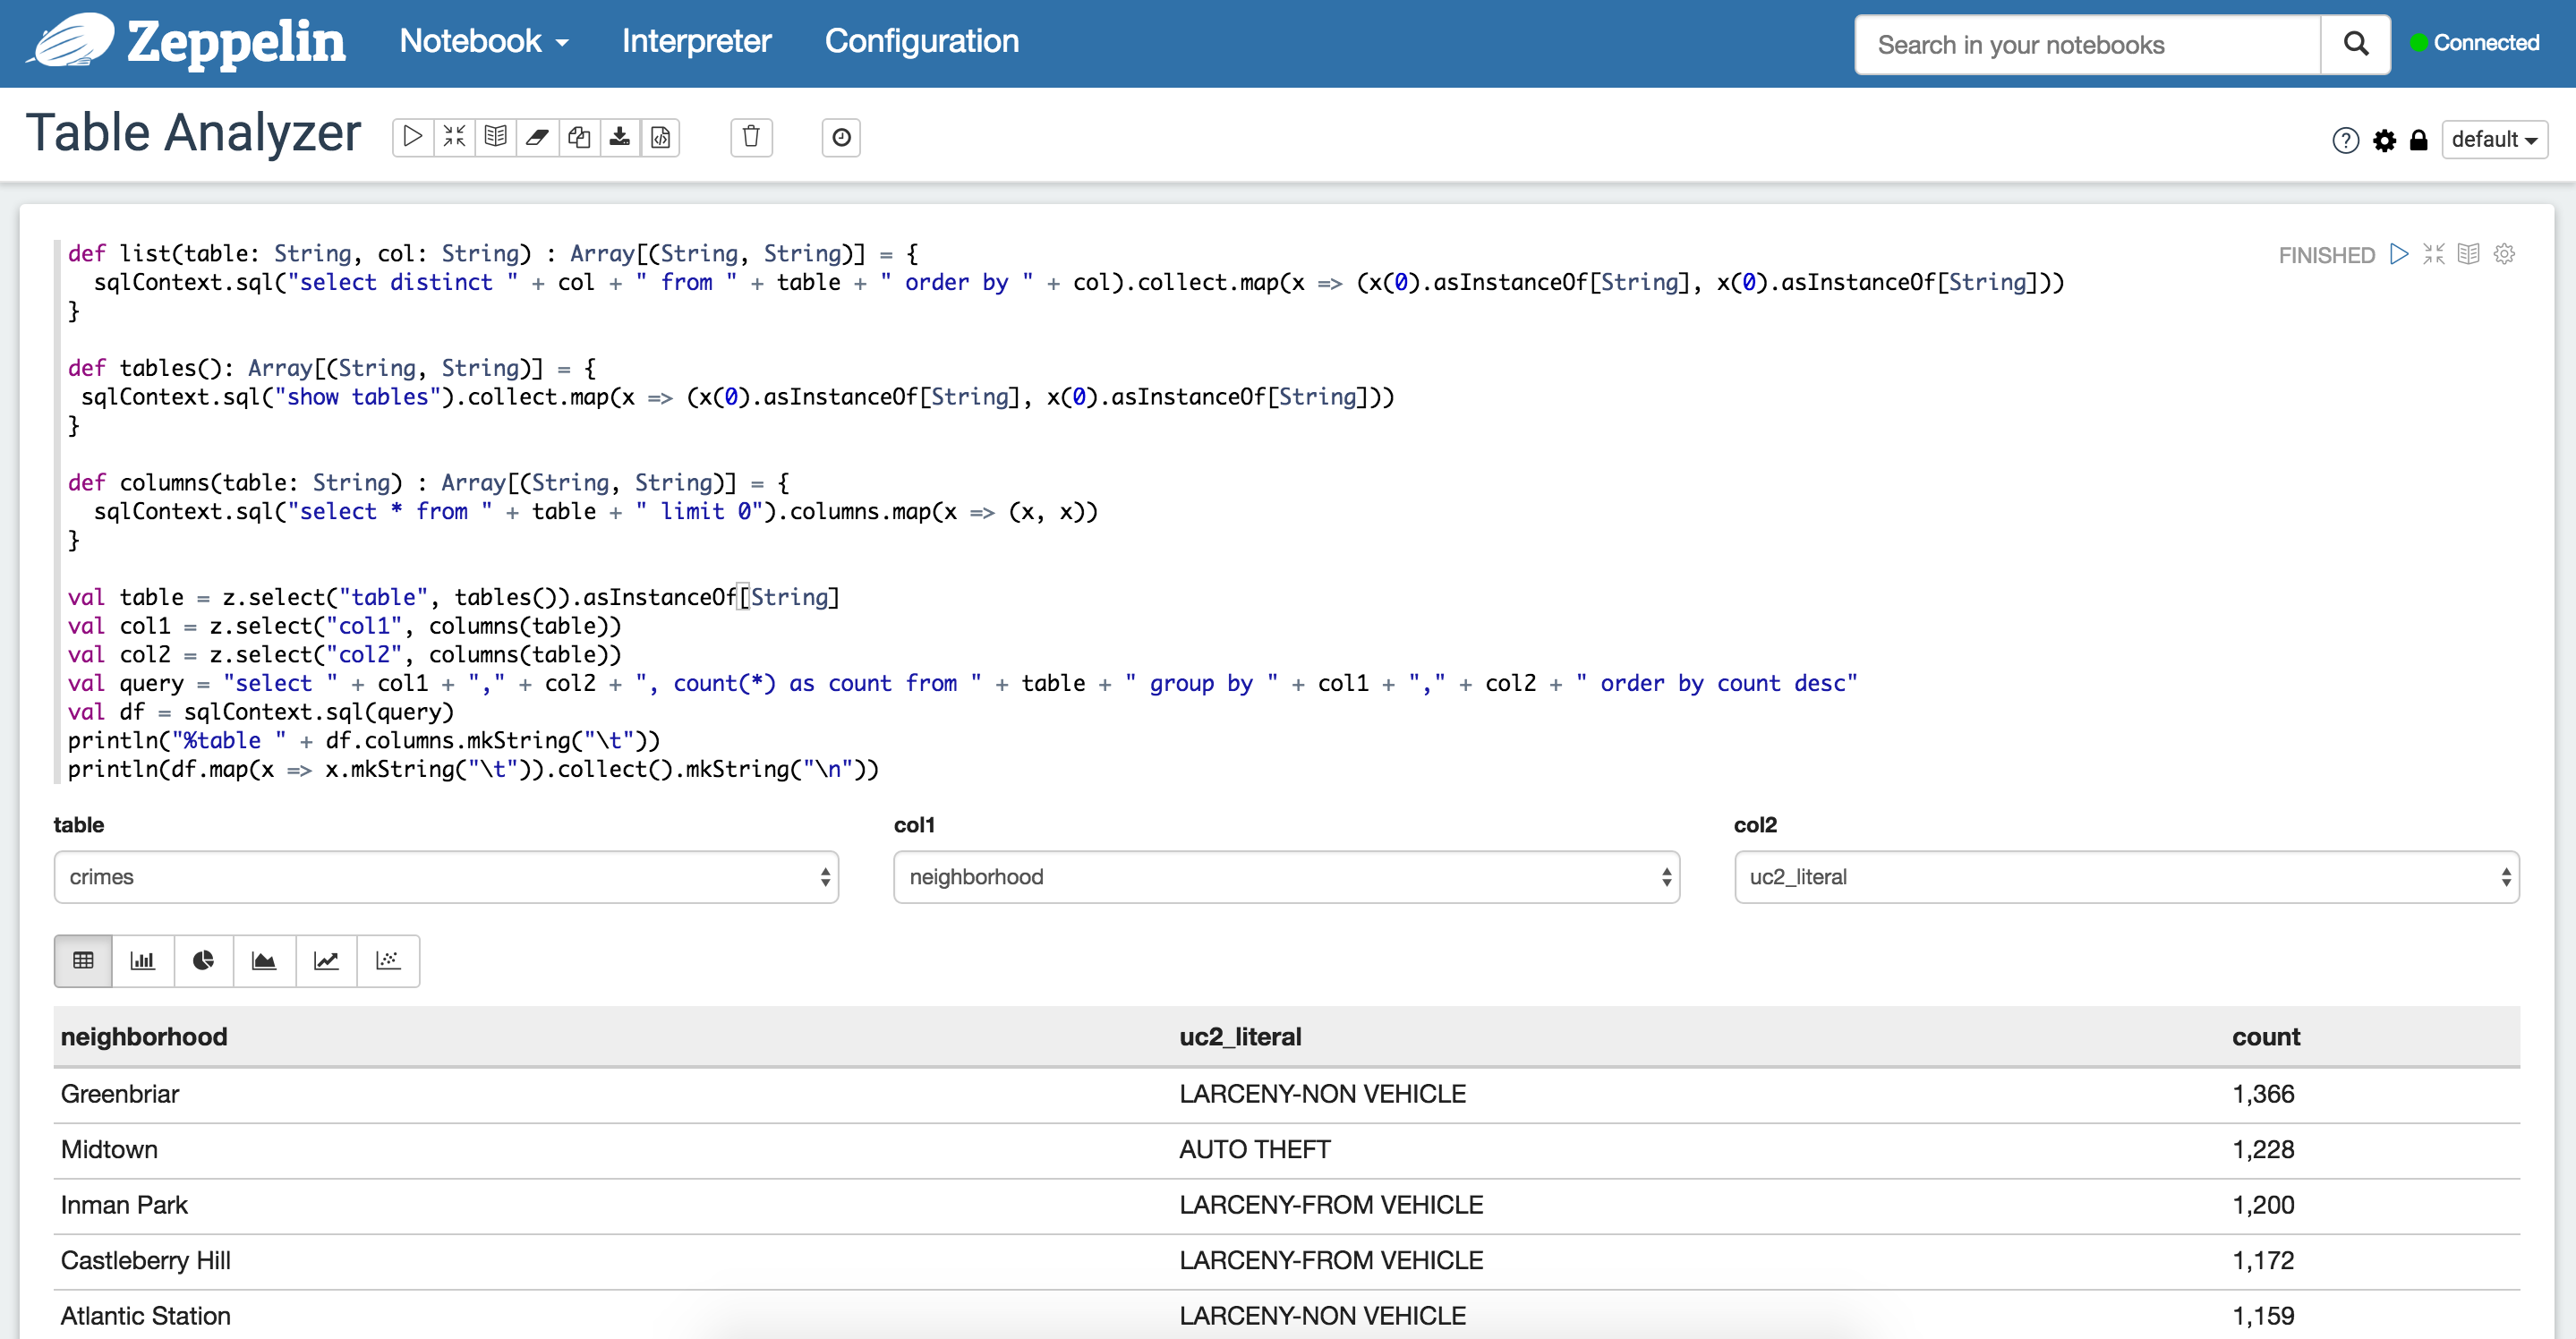The height and width of the screenshot is (1339, 2576).
Task: Open the cron scheduler clock icon
Action: pyautogui.click(x=841, y=137)
